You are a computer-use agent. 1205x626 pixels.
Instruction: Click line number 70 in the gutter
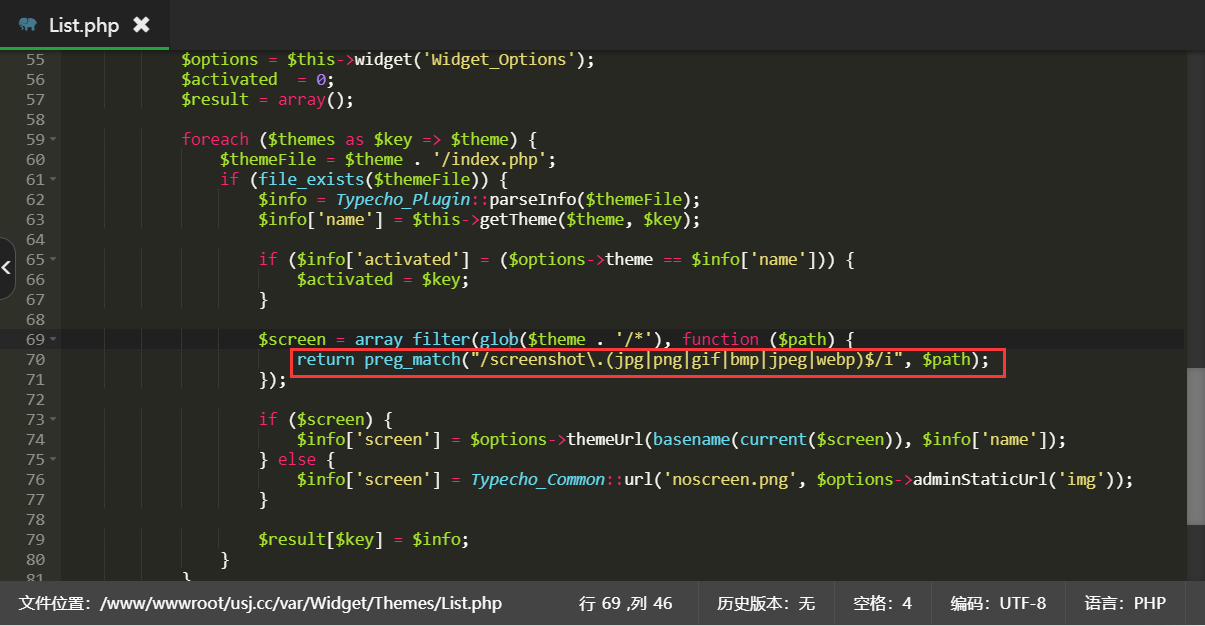35,360
